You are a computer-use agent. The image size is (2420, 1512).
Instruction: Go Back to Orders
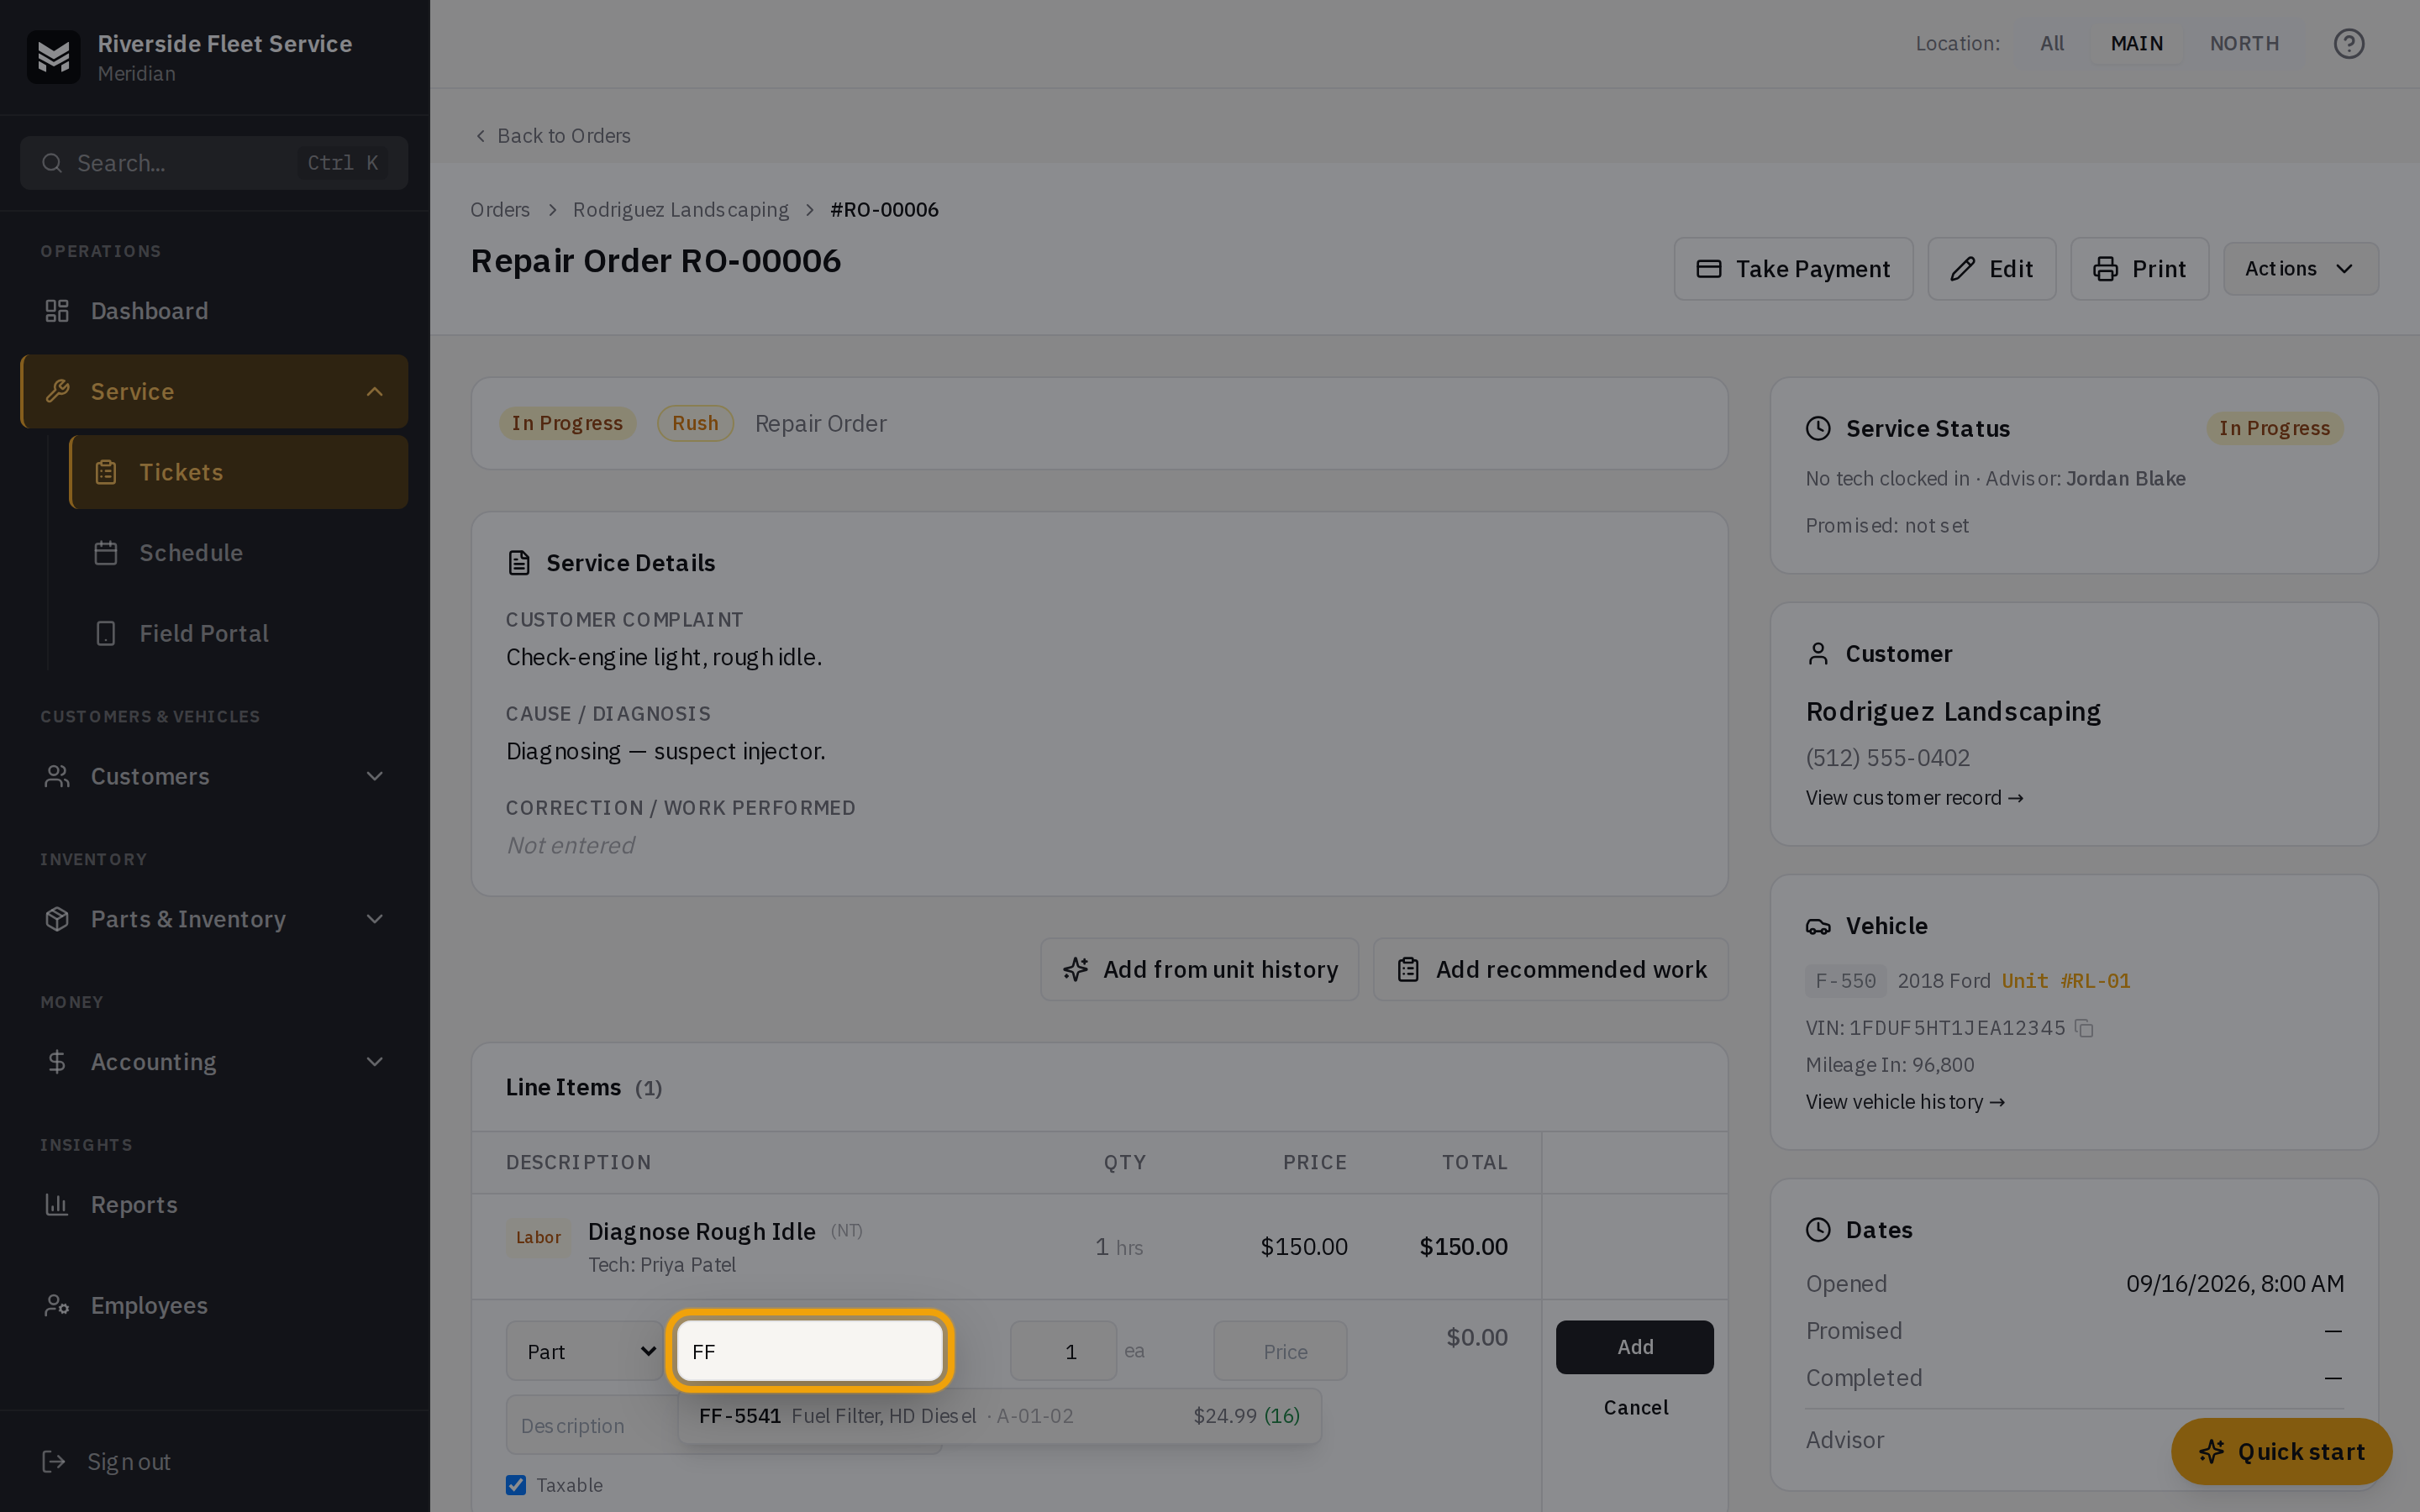pyautogui.click(x=552, y=136)
